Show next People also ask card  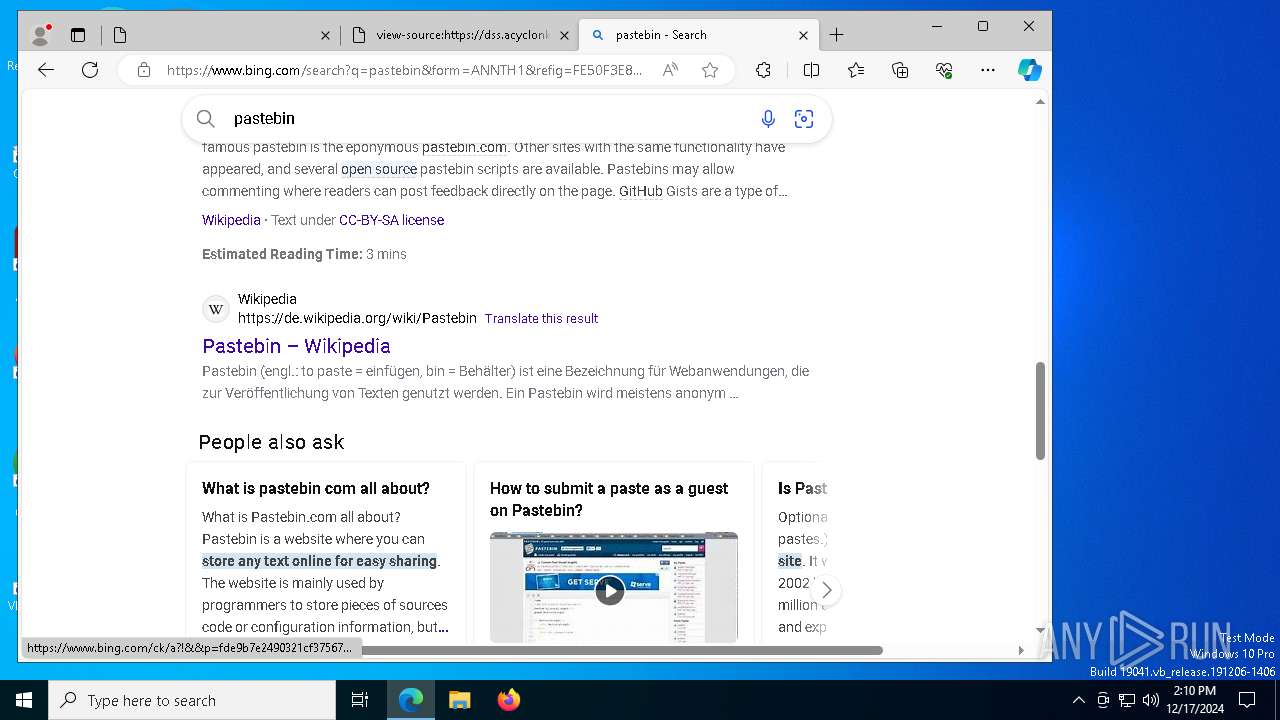coord(826,590)
